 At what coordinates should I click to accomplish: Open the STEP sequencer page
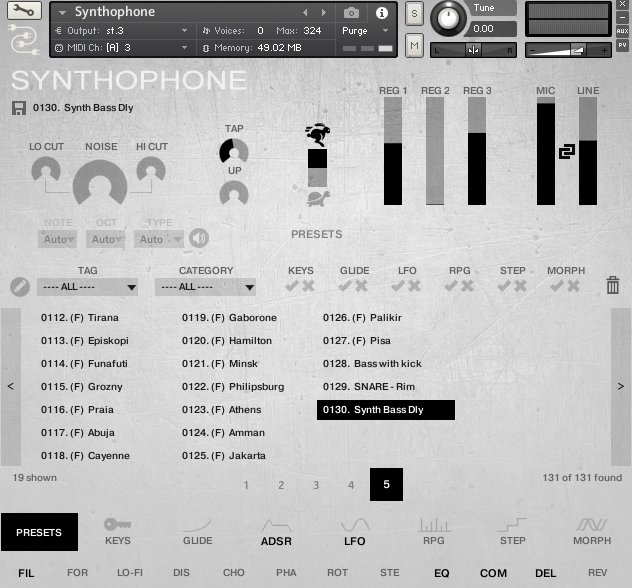(x=512, y=531)
